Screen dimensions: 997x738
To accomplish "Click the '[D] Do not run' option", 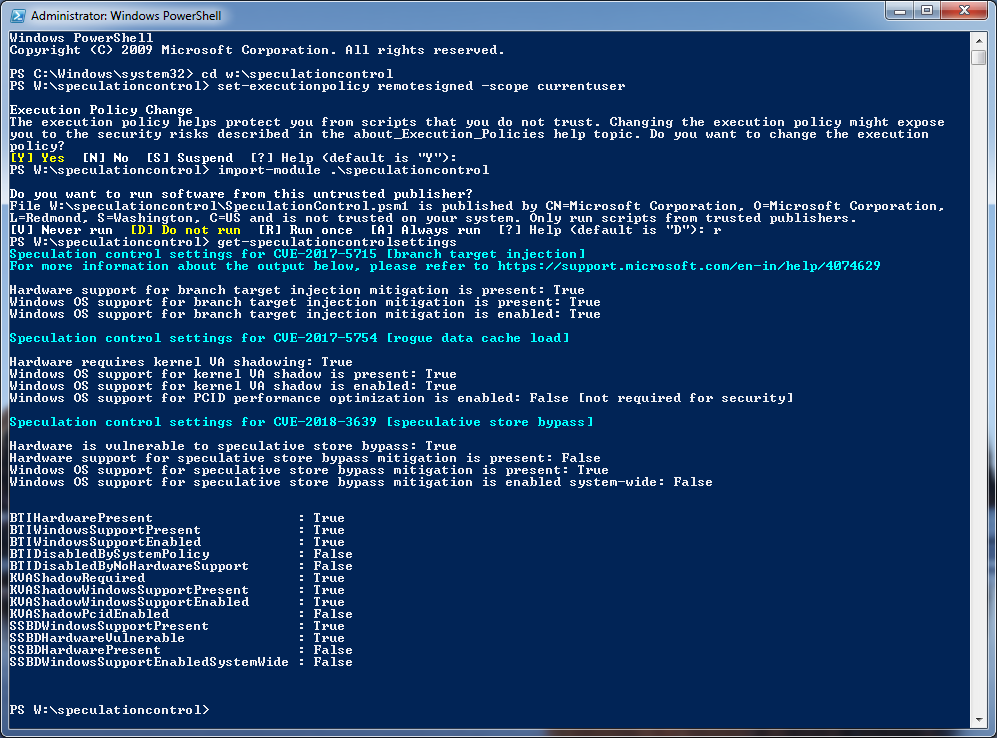I will tap(185, 229).
